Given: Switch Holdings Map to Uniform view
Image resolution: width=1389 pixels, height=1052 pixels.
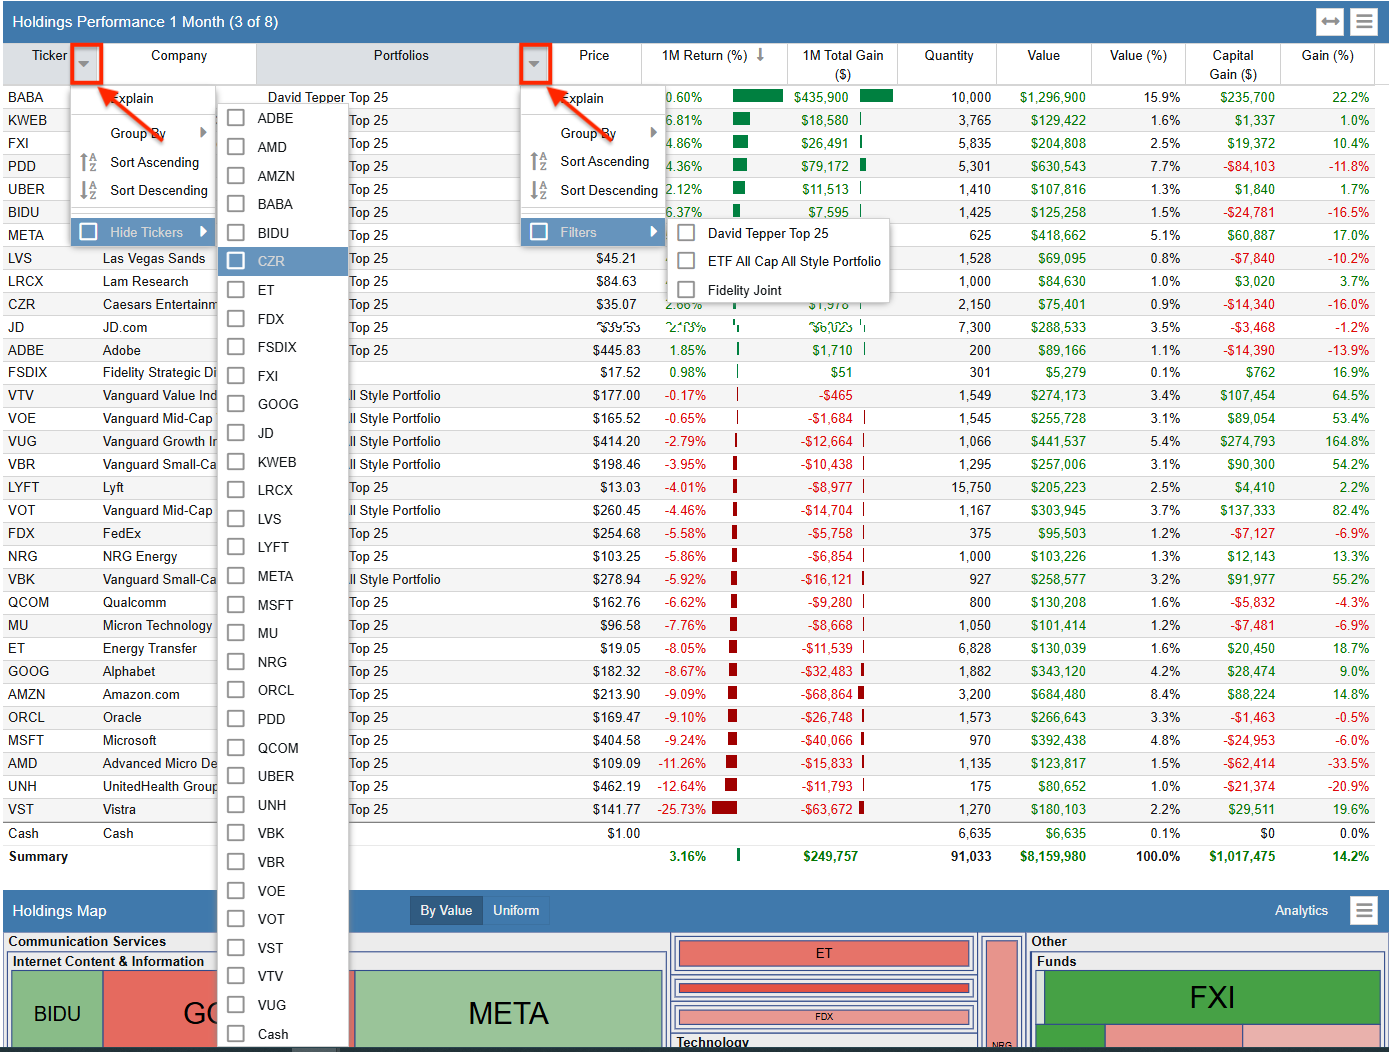Looking at the screenshot, I should click(x=516, y=911).
